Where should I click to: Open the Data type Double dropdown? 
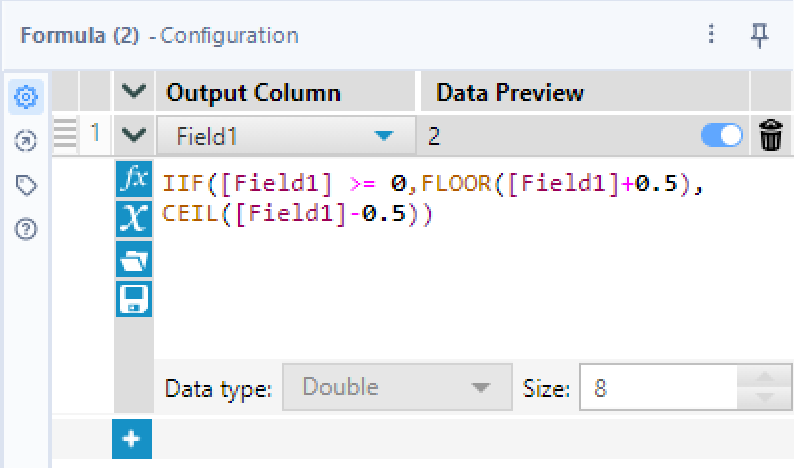391,387
